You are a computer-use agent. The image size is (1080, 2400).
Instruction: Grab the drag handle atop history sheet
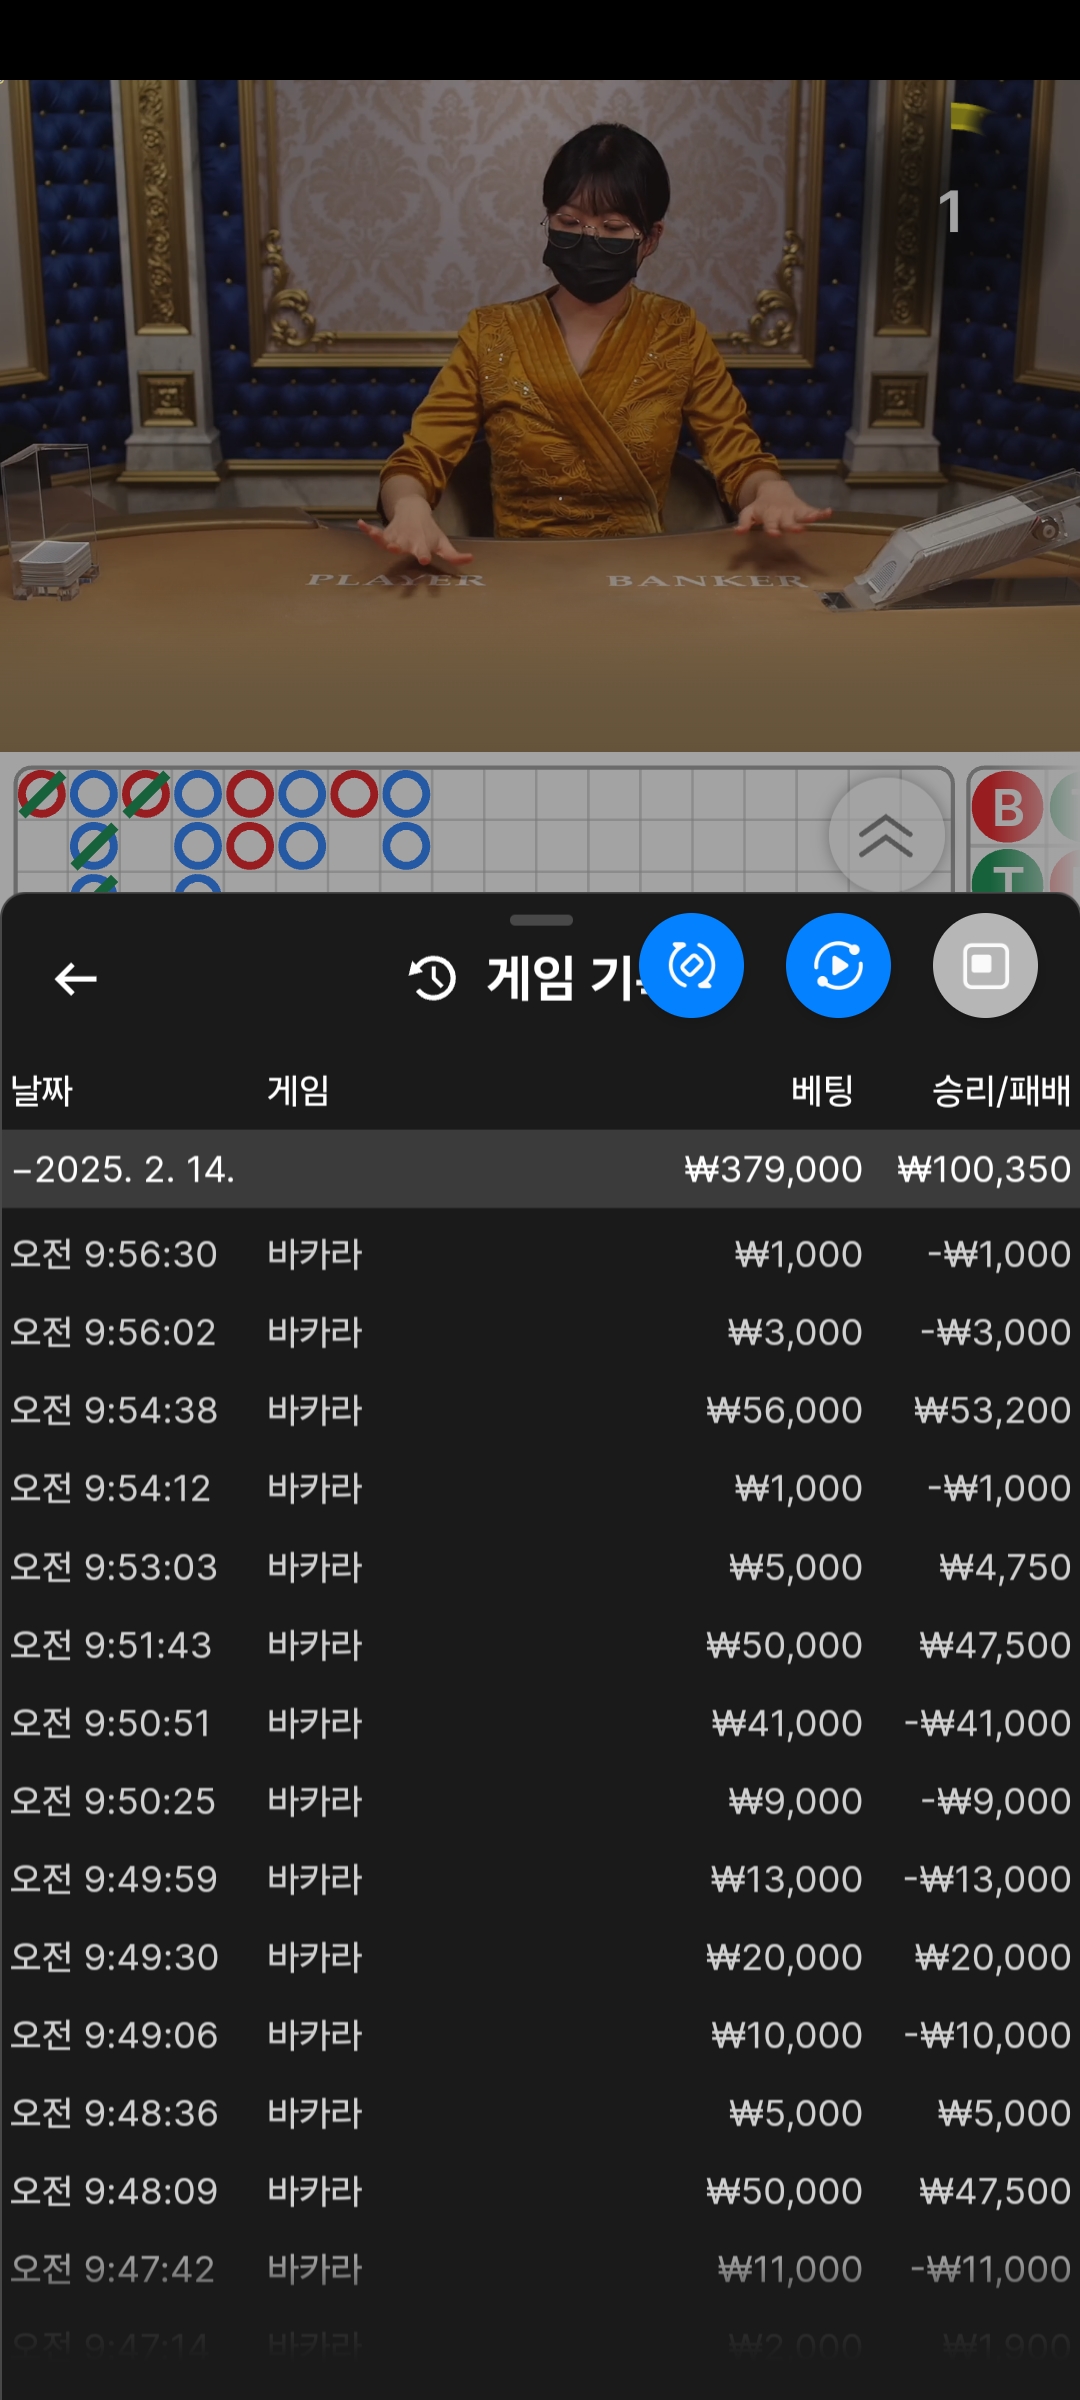tap(541, 920)
